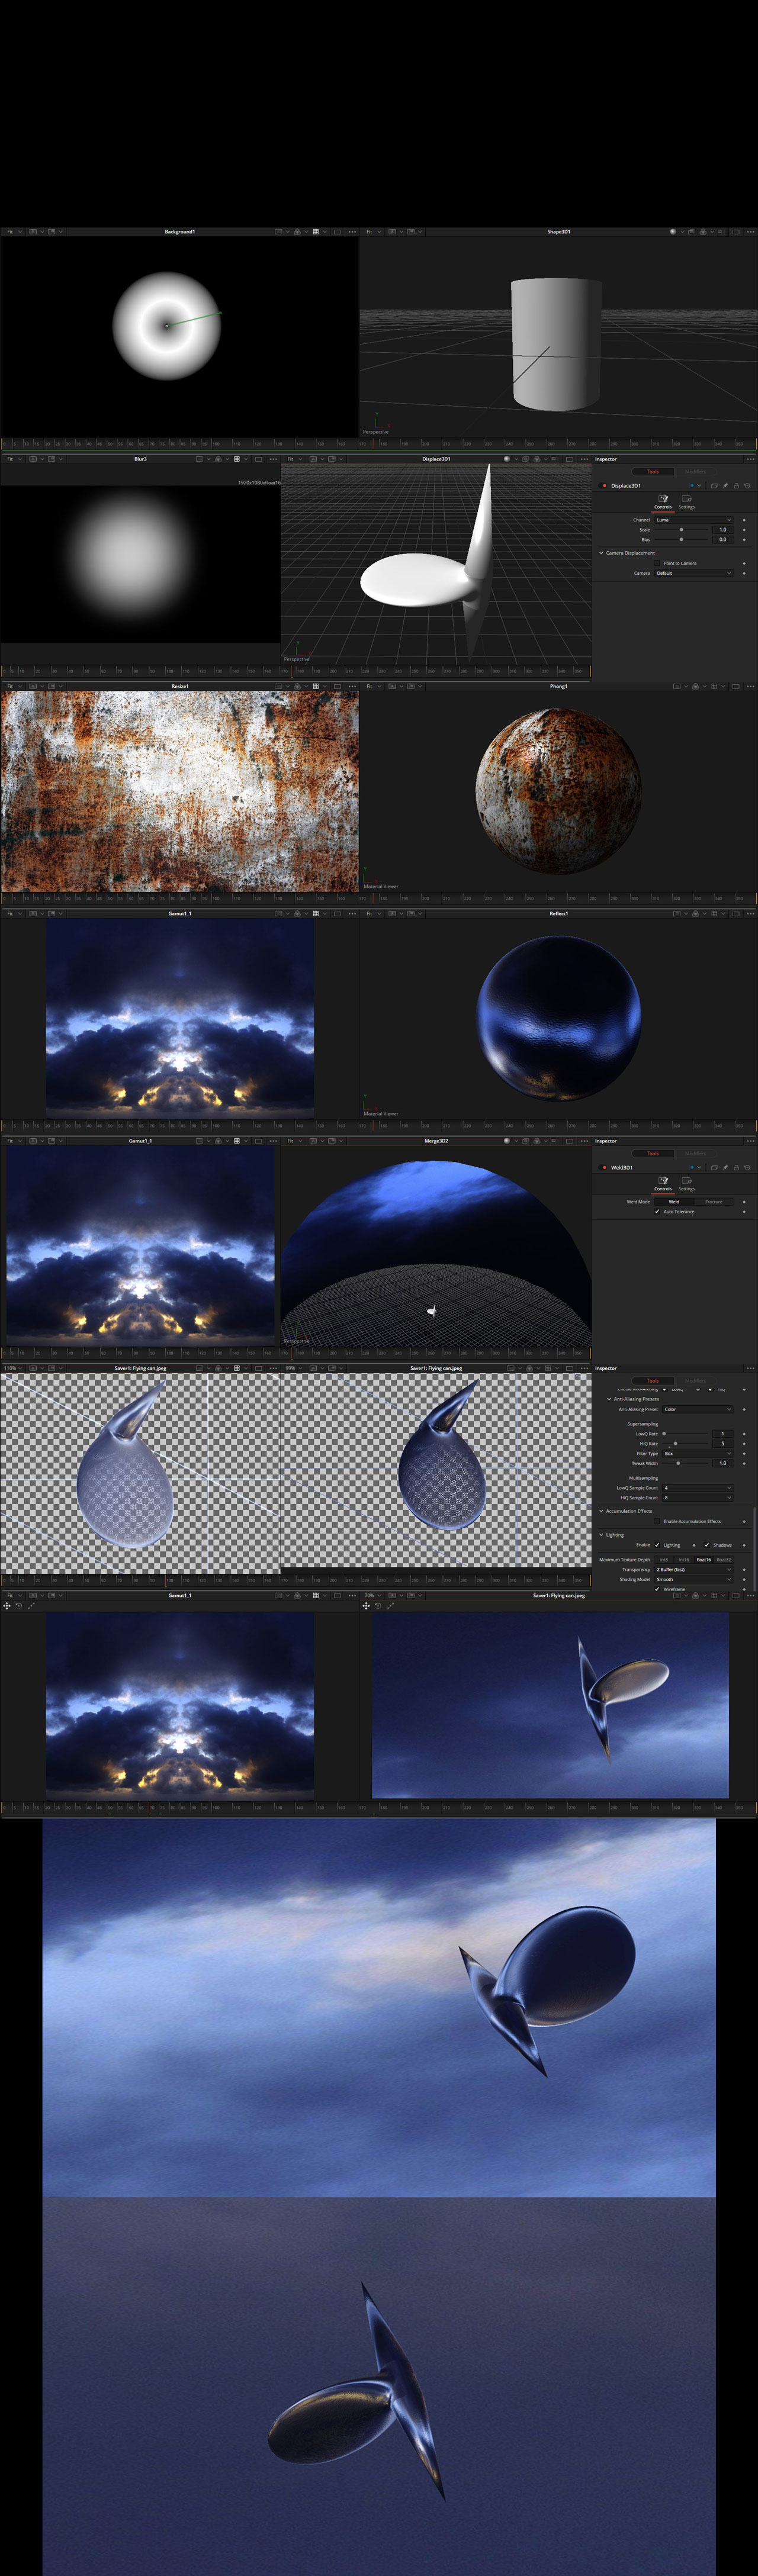Screen dimensions: 758x2576
Task: Adjust Displace3D1 Bias slider
Action: pos(681,540)
